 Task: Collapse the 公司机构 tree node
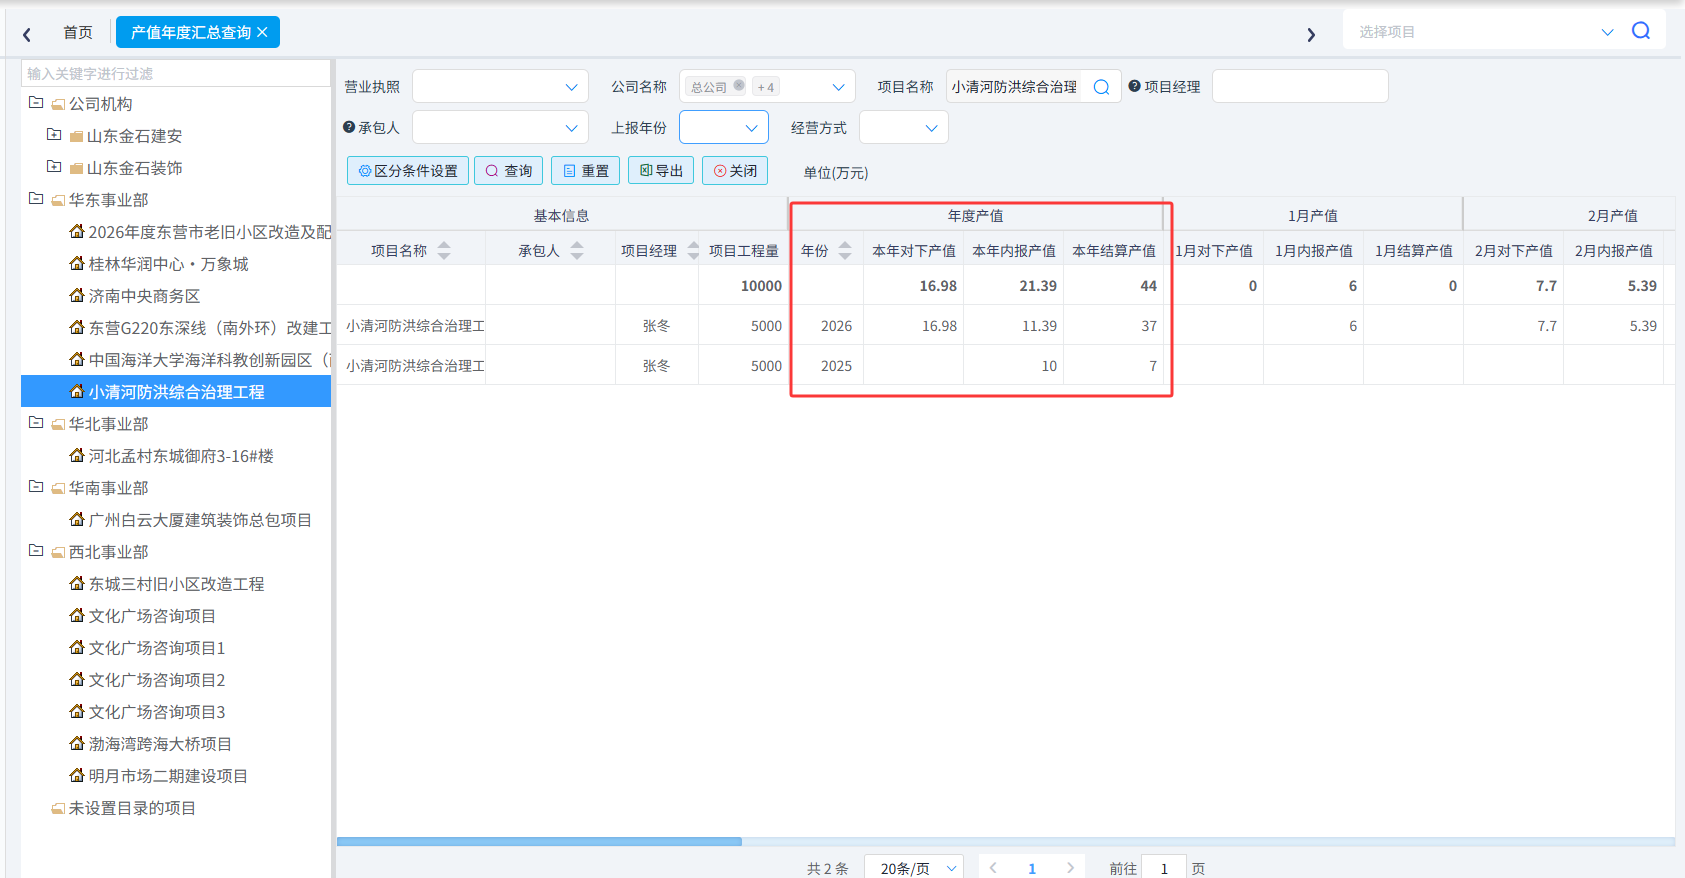tap(36, 103)
